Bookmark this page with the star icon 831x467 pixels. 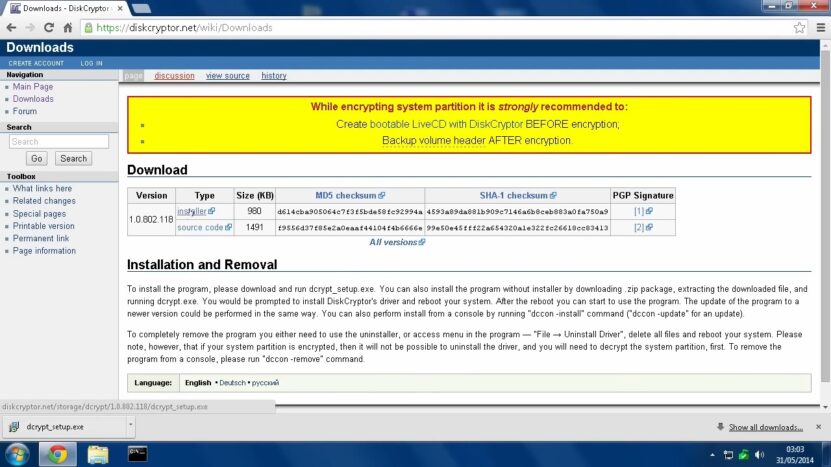799,28
